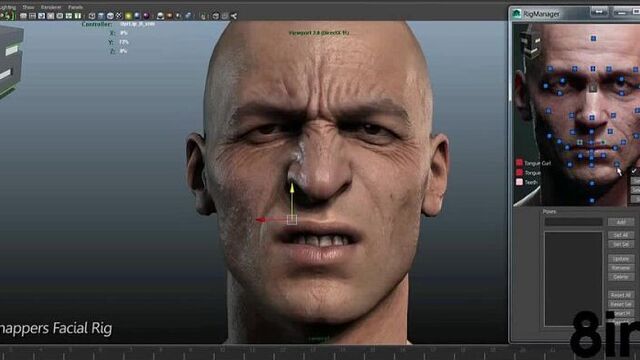
Task: Click the checkered textured display icon
Action: pos(119,16)
